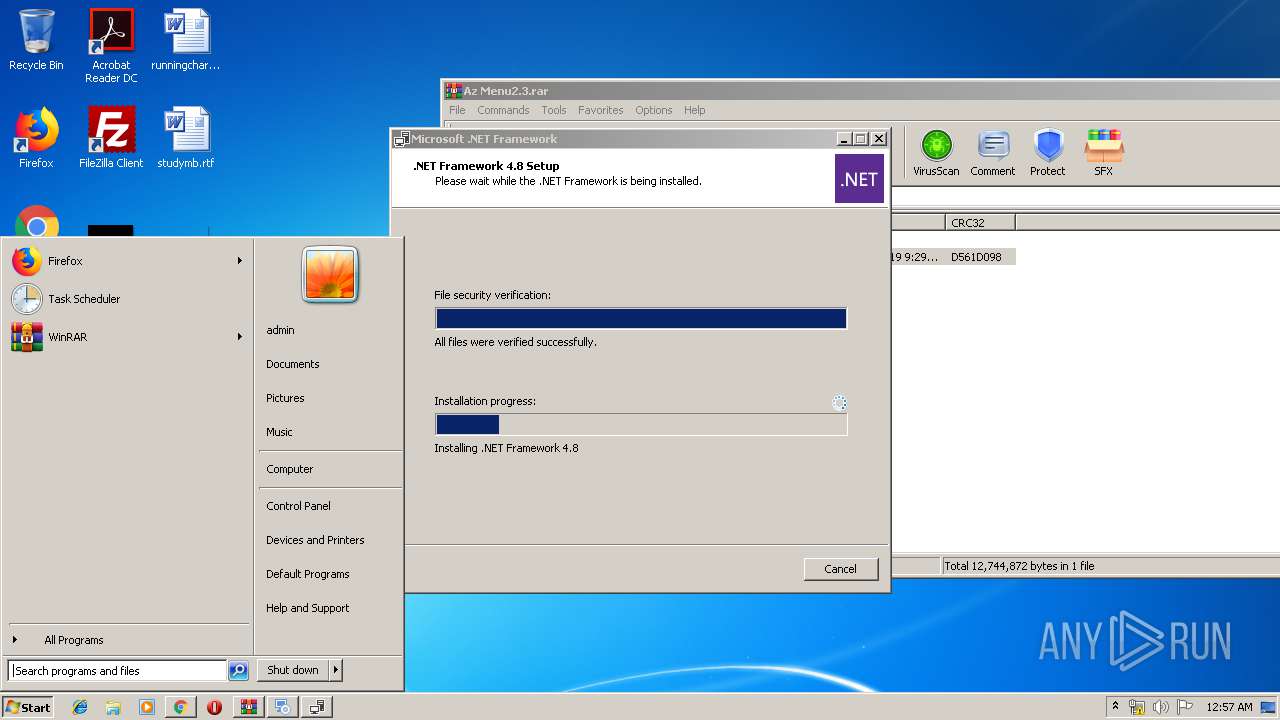The image size is (1280, 720).
Task: Open Recycle Bin on the desktop
Action: (36, 40)
